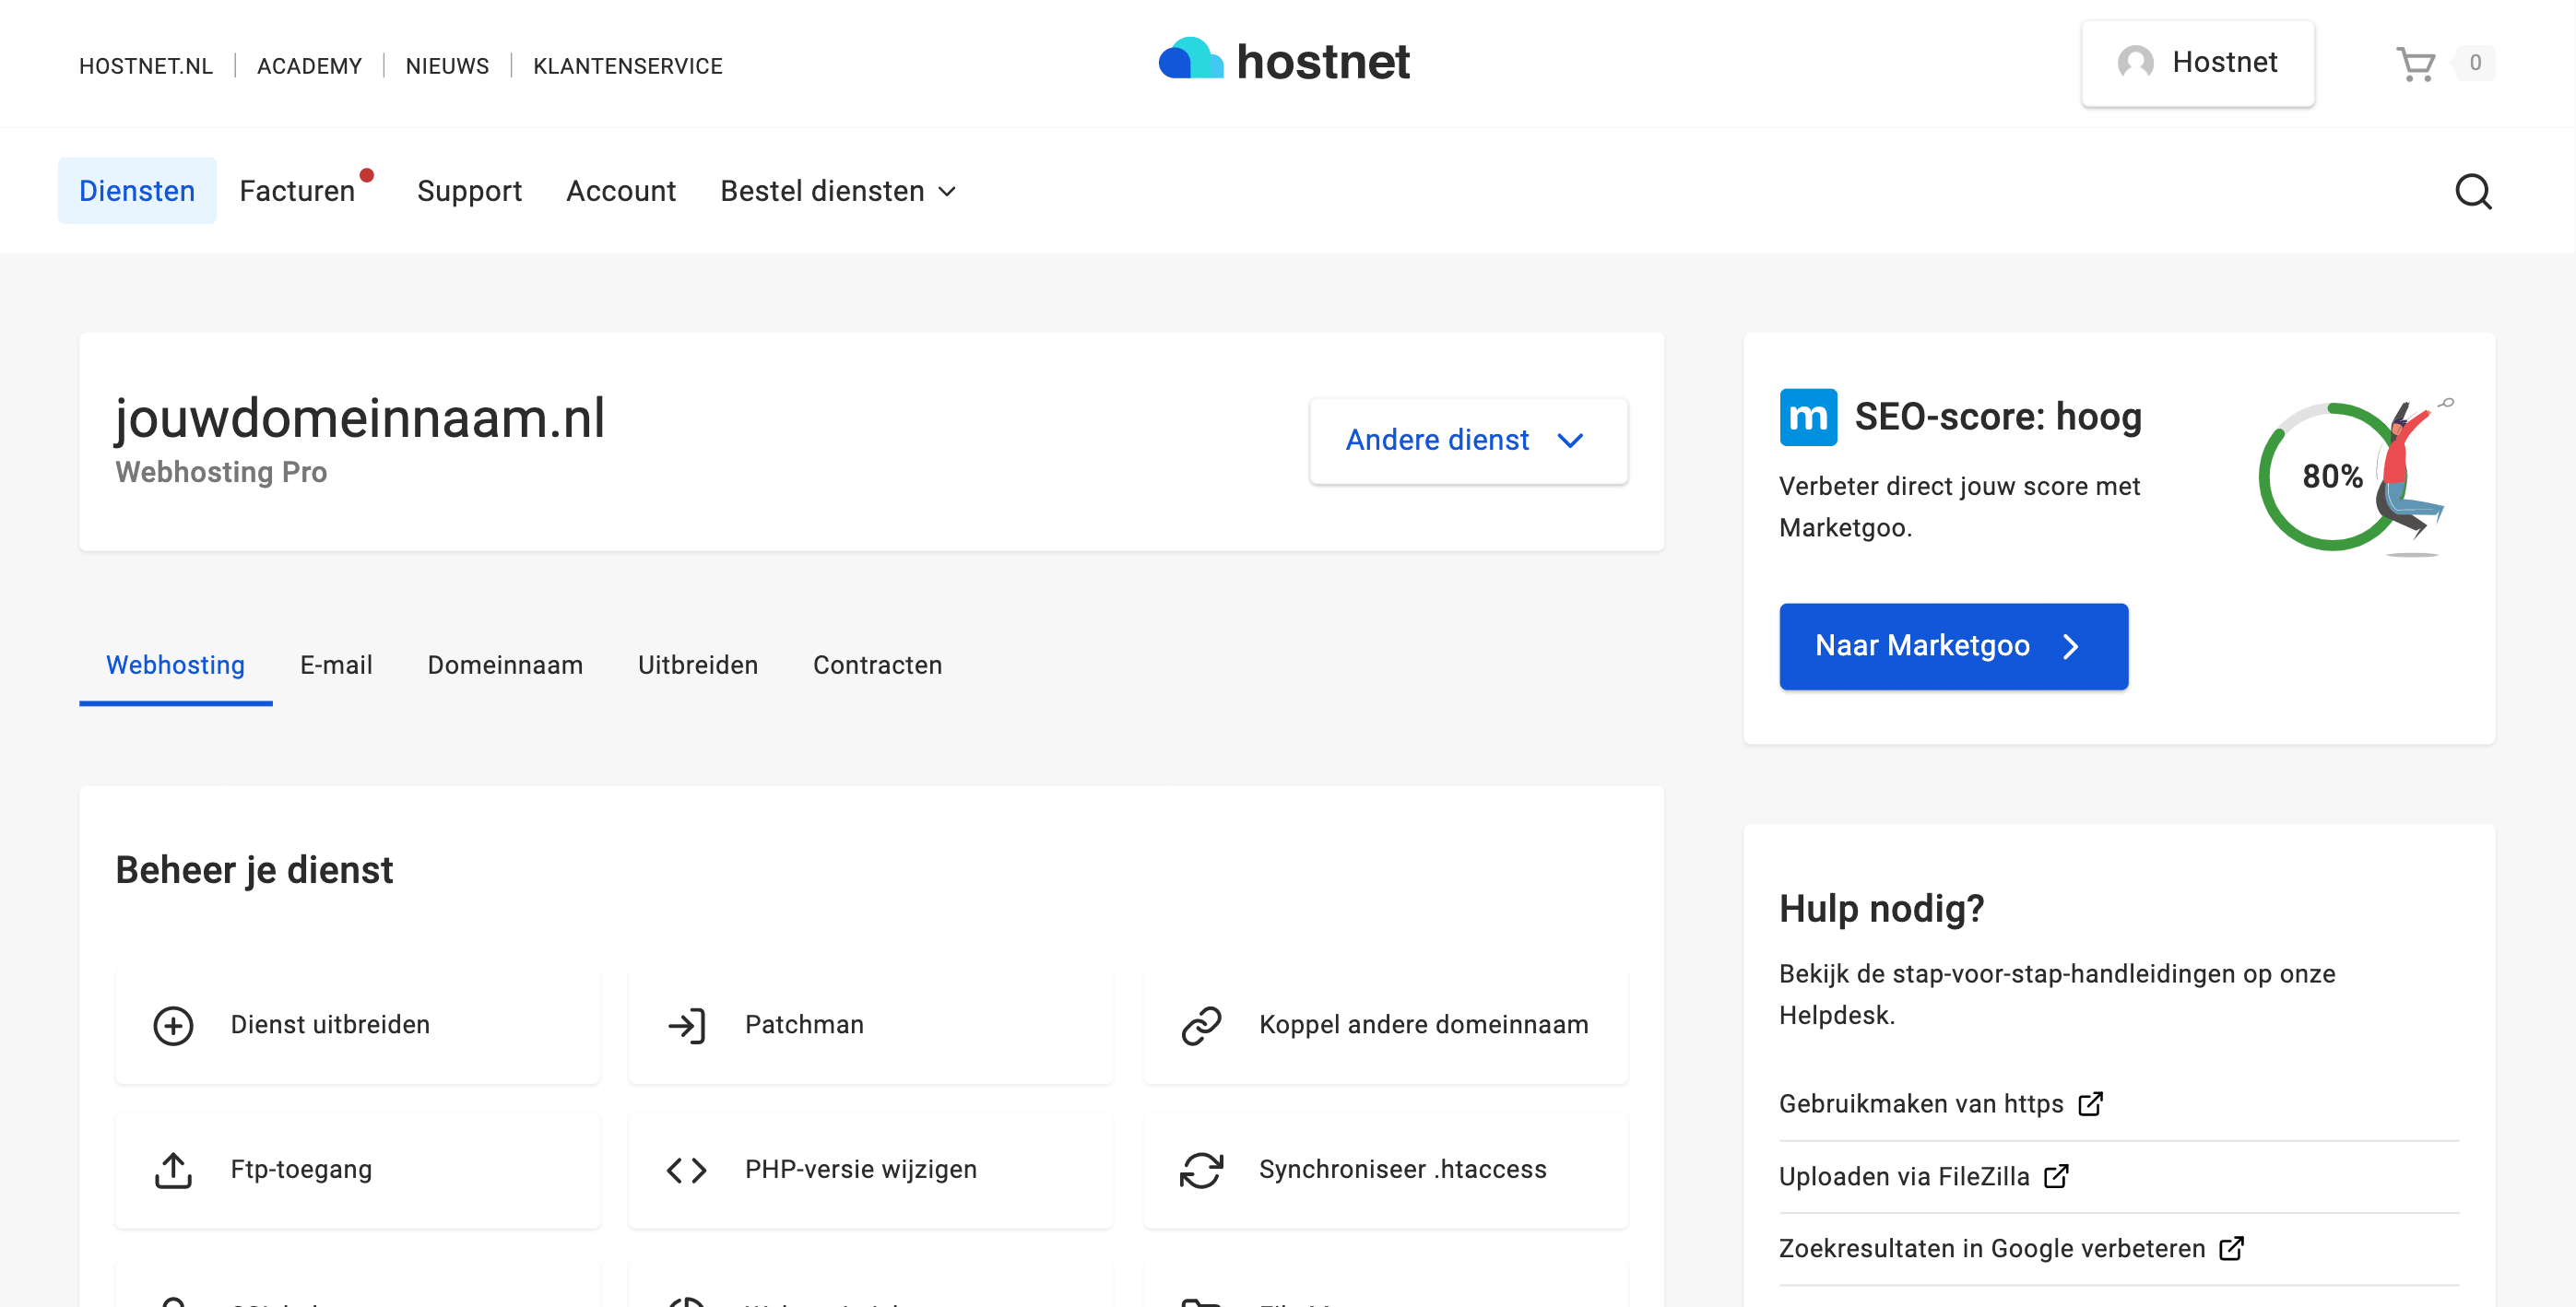Click the PHP-versie wijzigen code icon
This screenshot has height=1307, width=2576.
(x=686, y=1169)
